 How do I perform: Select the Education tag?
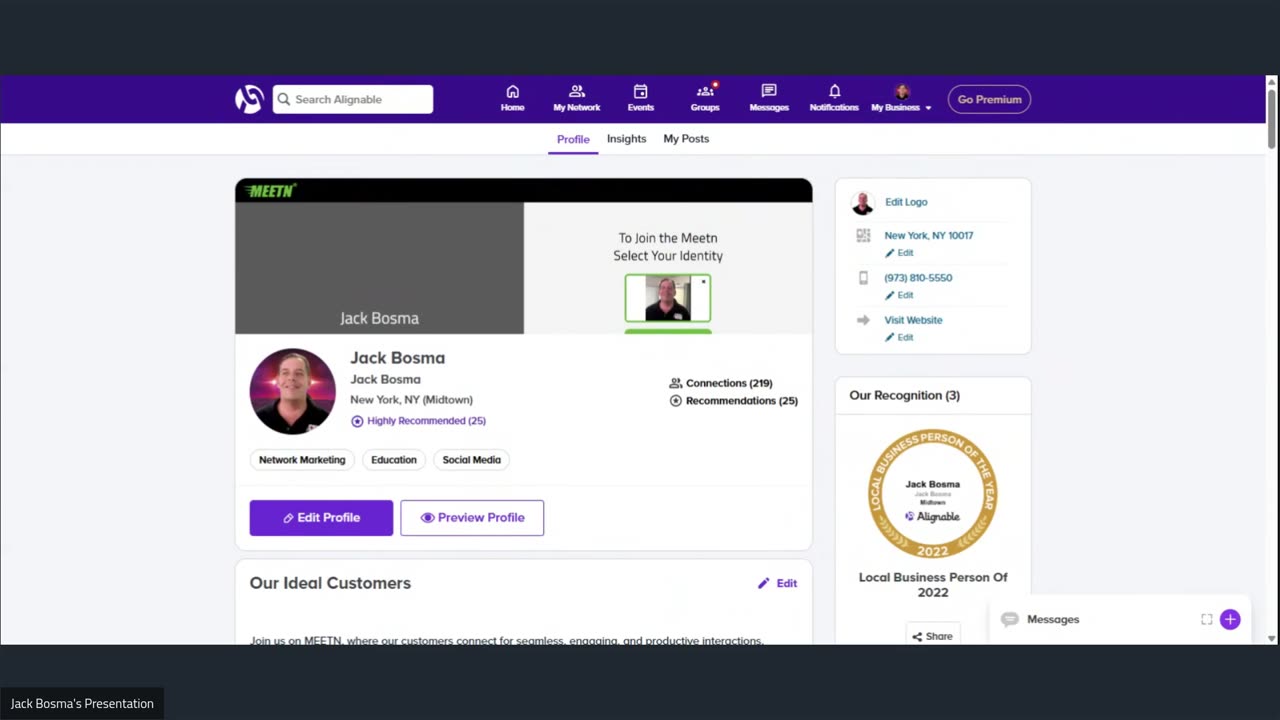point(394,460)
